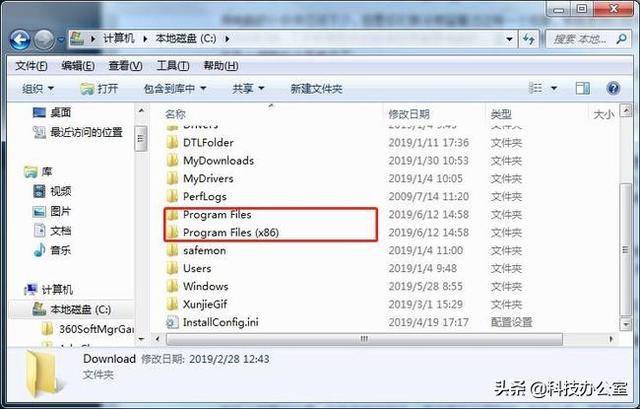Click the Forward navigation arrow
This screenshot has width=640, height=409.
pyautogui.click(x=44, y=40)
